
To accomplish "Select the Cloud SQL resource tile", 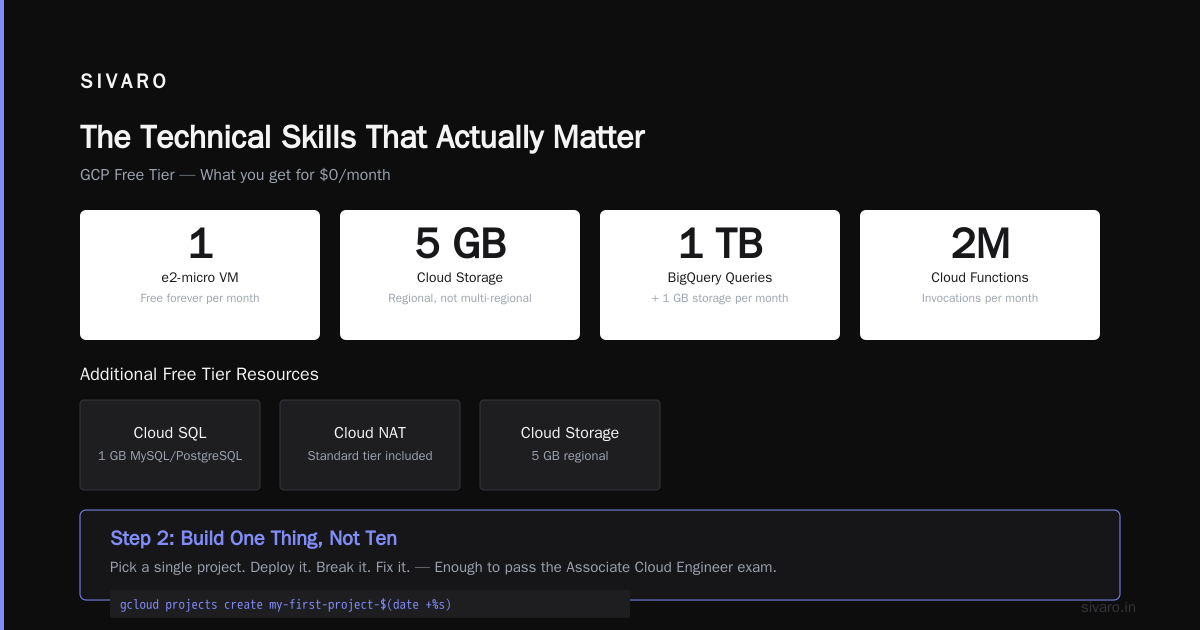I will point(170,445).
